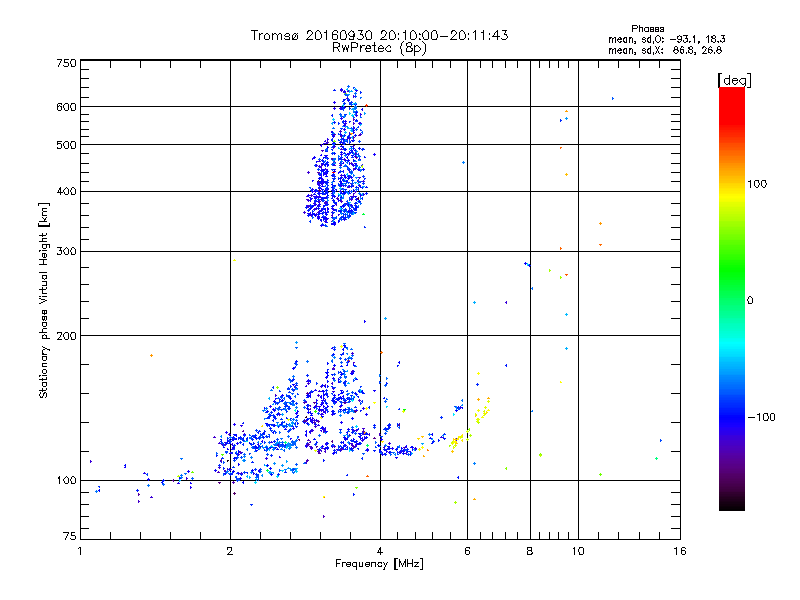Click the x-axis tick label '16'
This screenshot has width=800, height=600.
tap(680, 551)
